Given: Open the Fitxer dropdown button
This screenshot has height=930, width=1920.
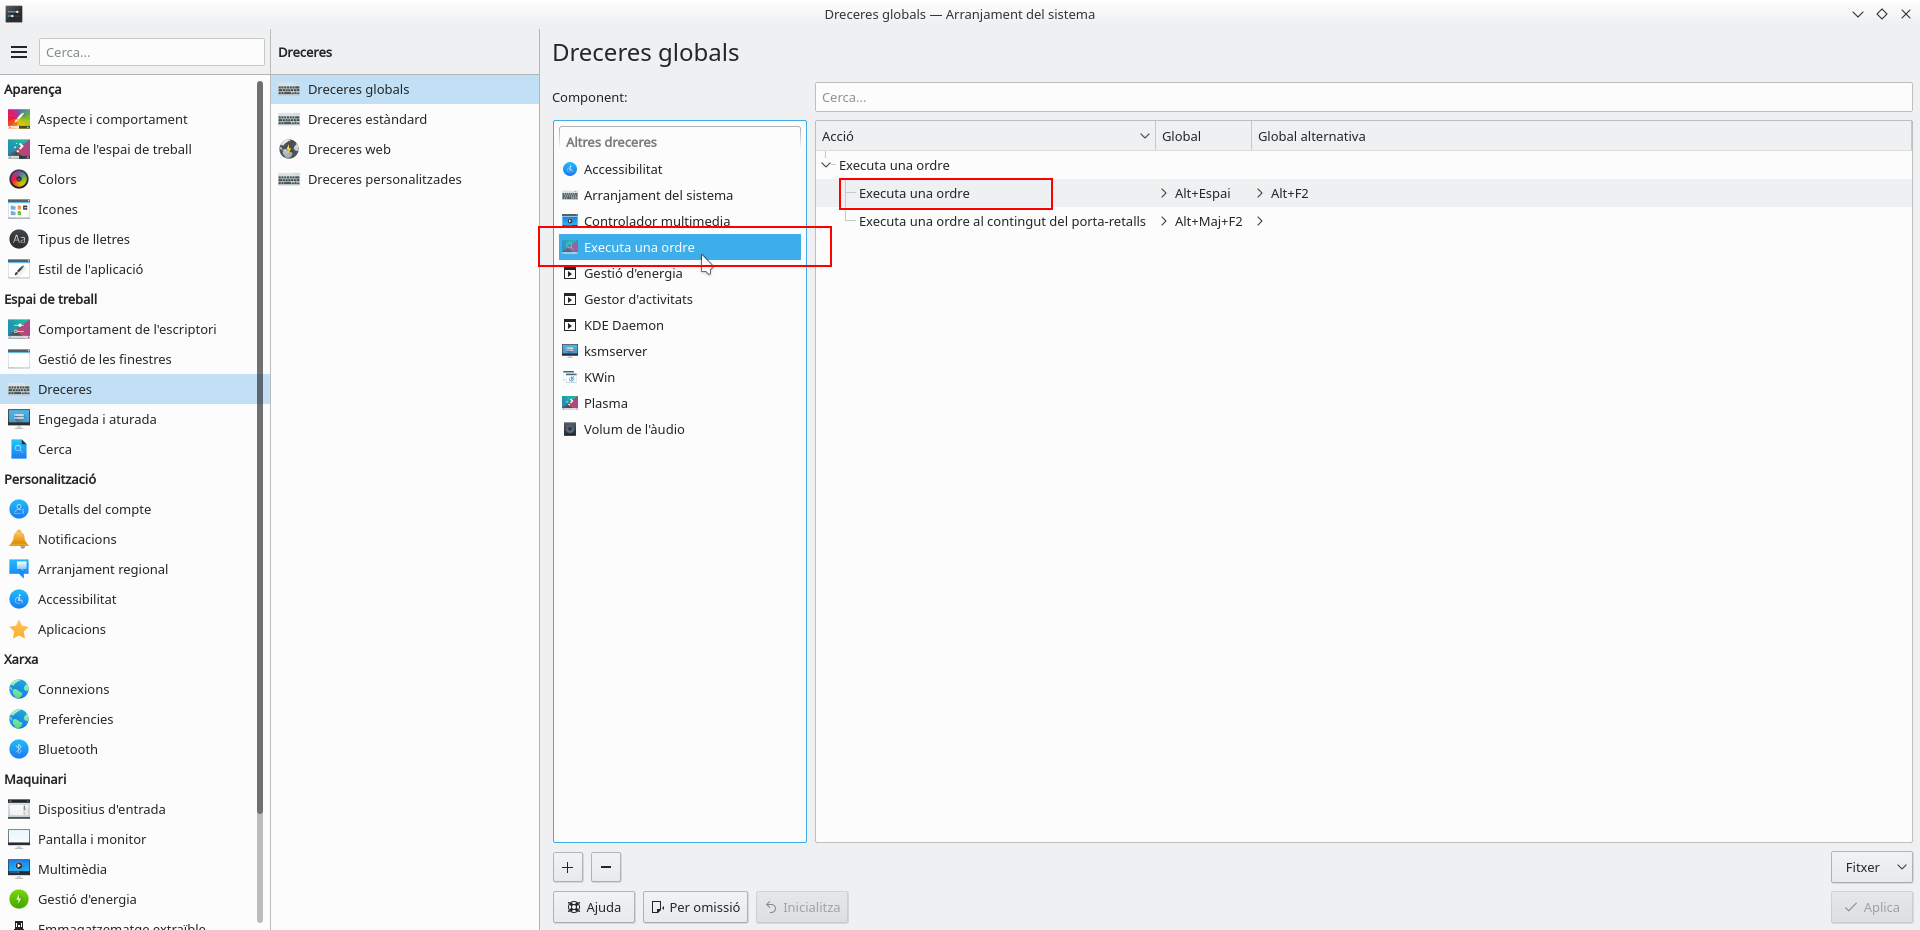Looking at the screenshot, I should point(1871,867).
